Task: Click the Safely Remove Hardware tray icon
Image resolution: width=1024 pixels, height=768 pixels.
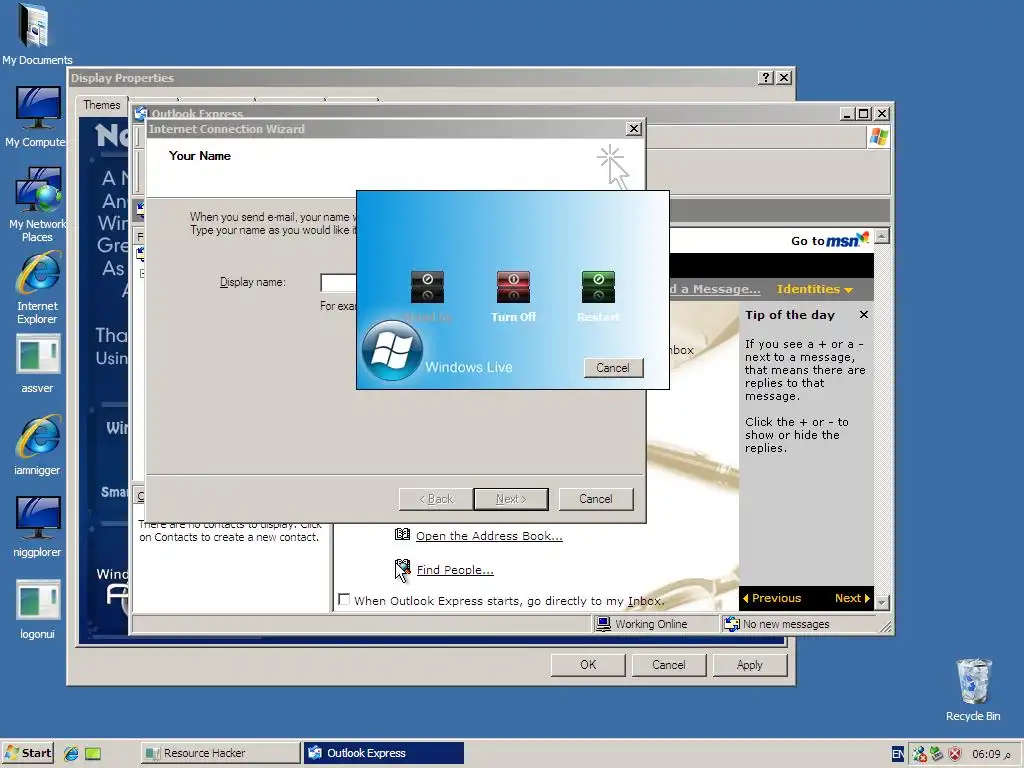Action: click(936, 754)
